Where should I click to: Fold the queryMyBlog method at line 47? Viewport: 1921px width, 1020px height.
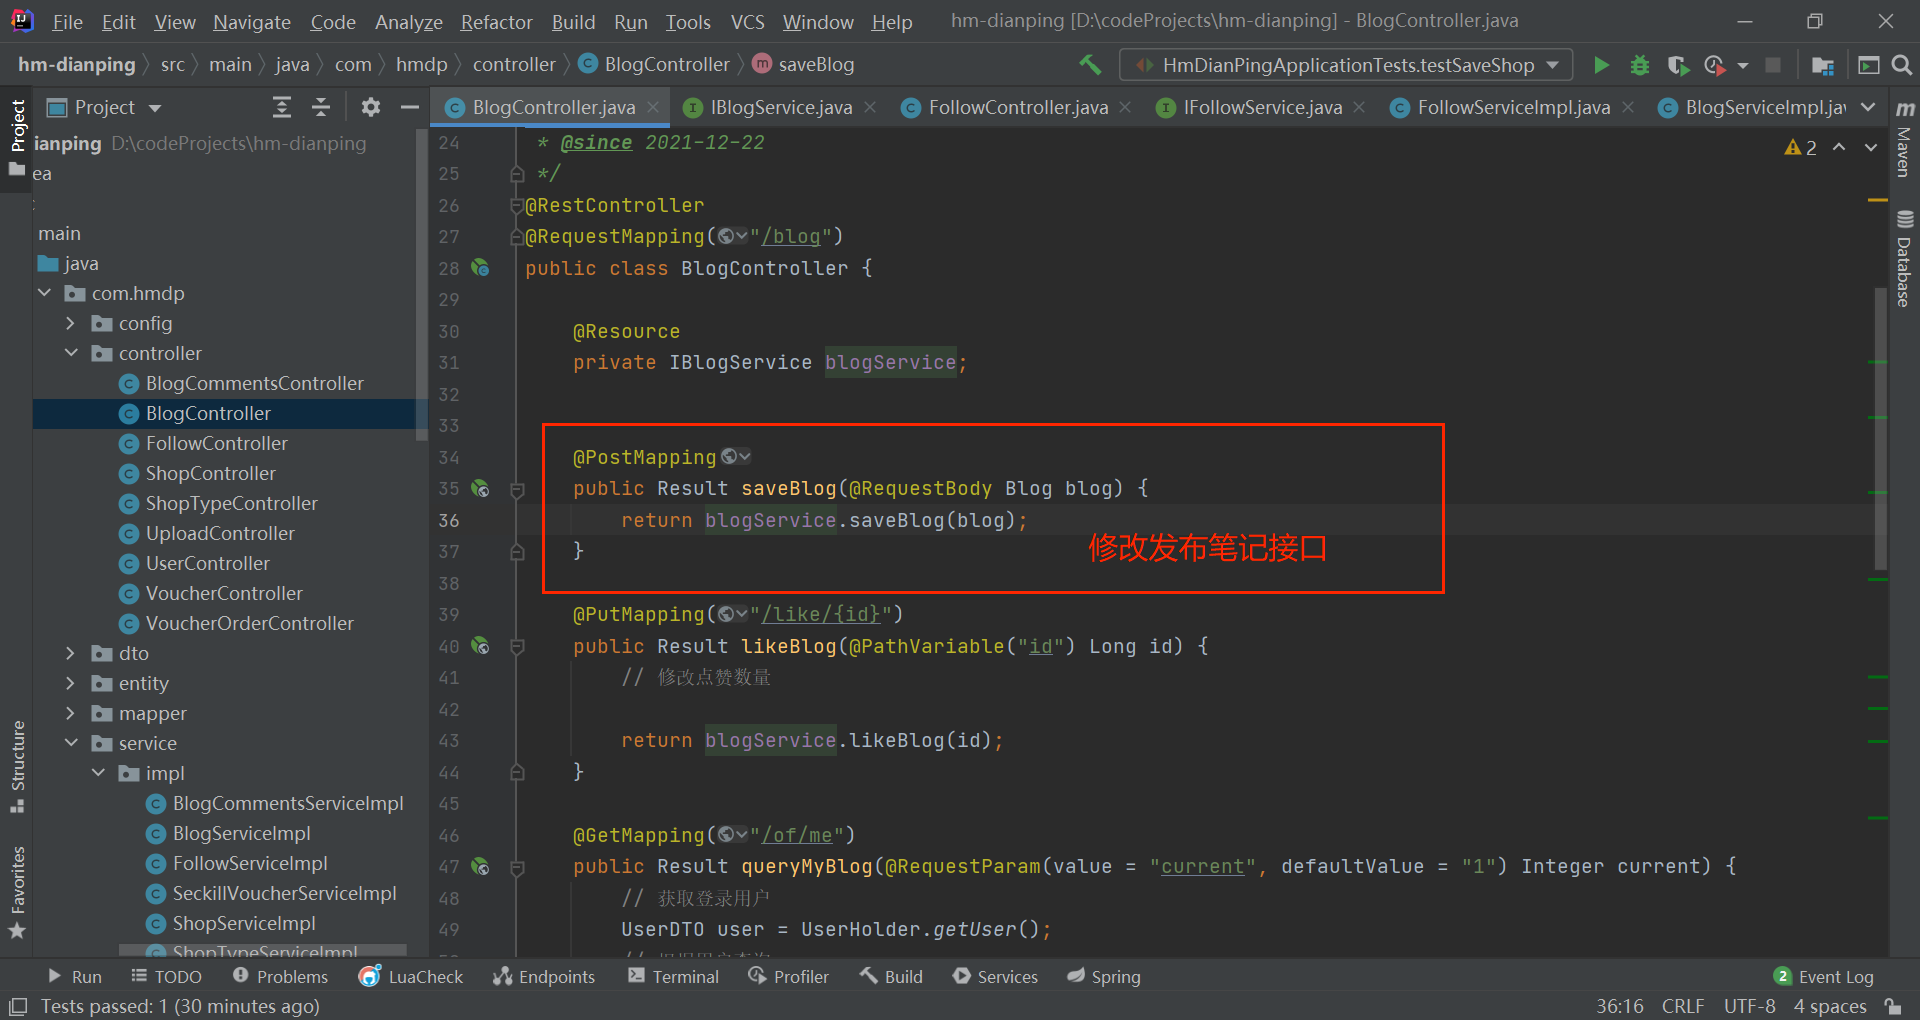(x=517, y=868)
